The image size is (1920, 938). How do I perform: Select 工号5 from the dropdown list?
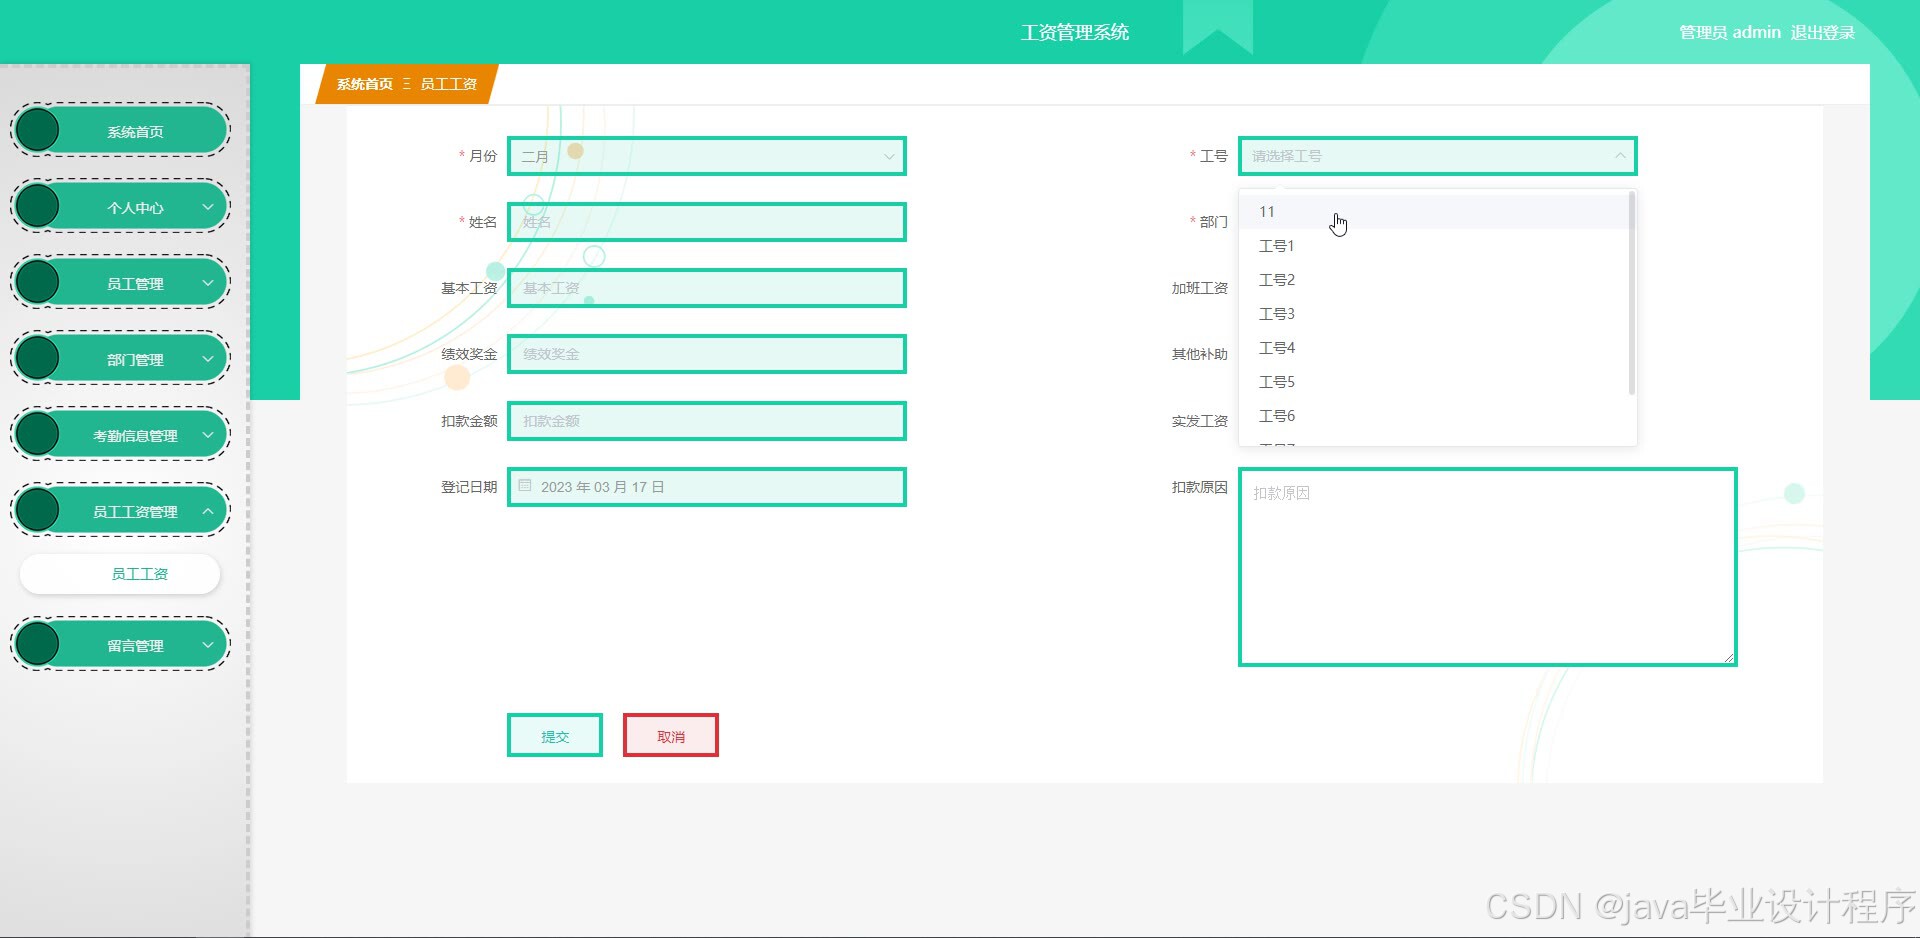coord(1435,382)
